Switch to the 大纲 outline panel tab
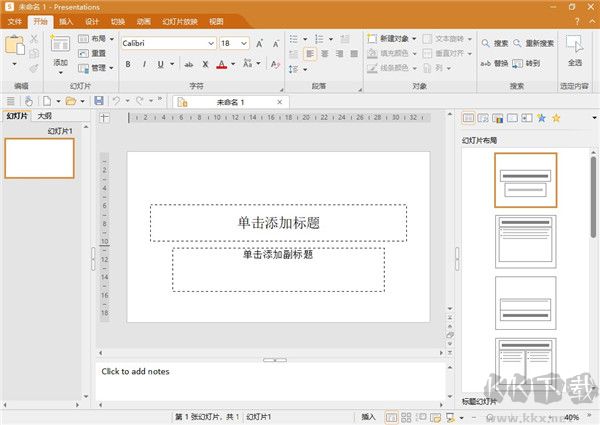 coord(44,116)
